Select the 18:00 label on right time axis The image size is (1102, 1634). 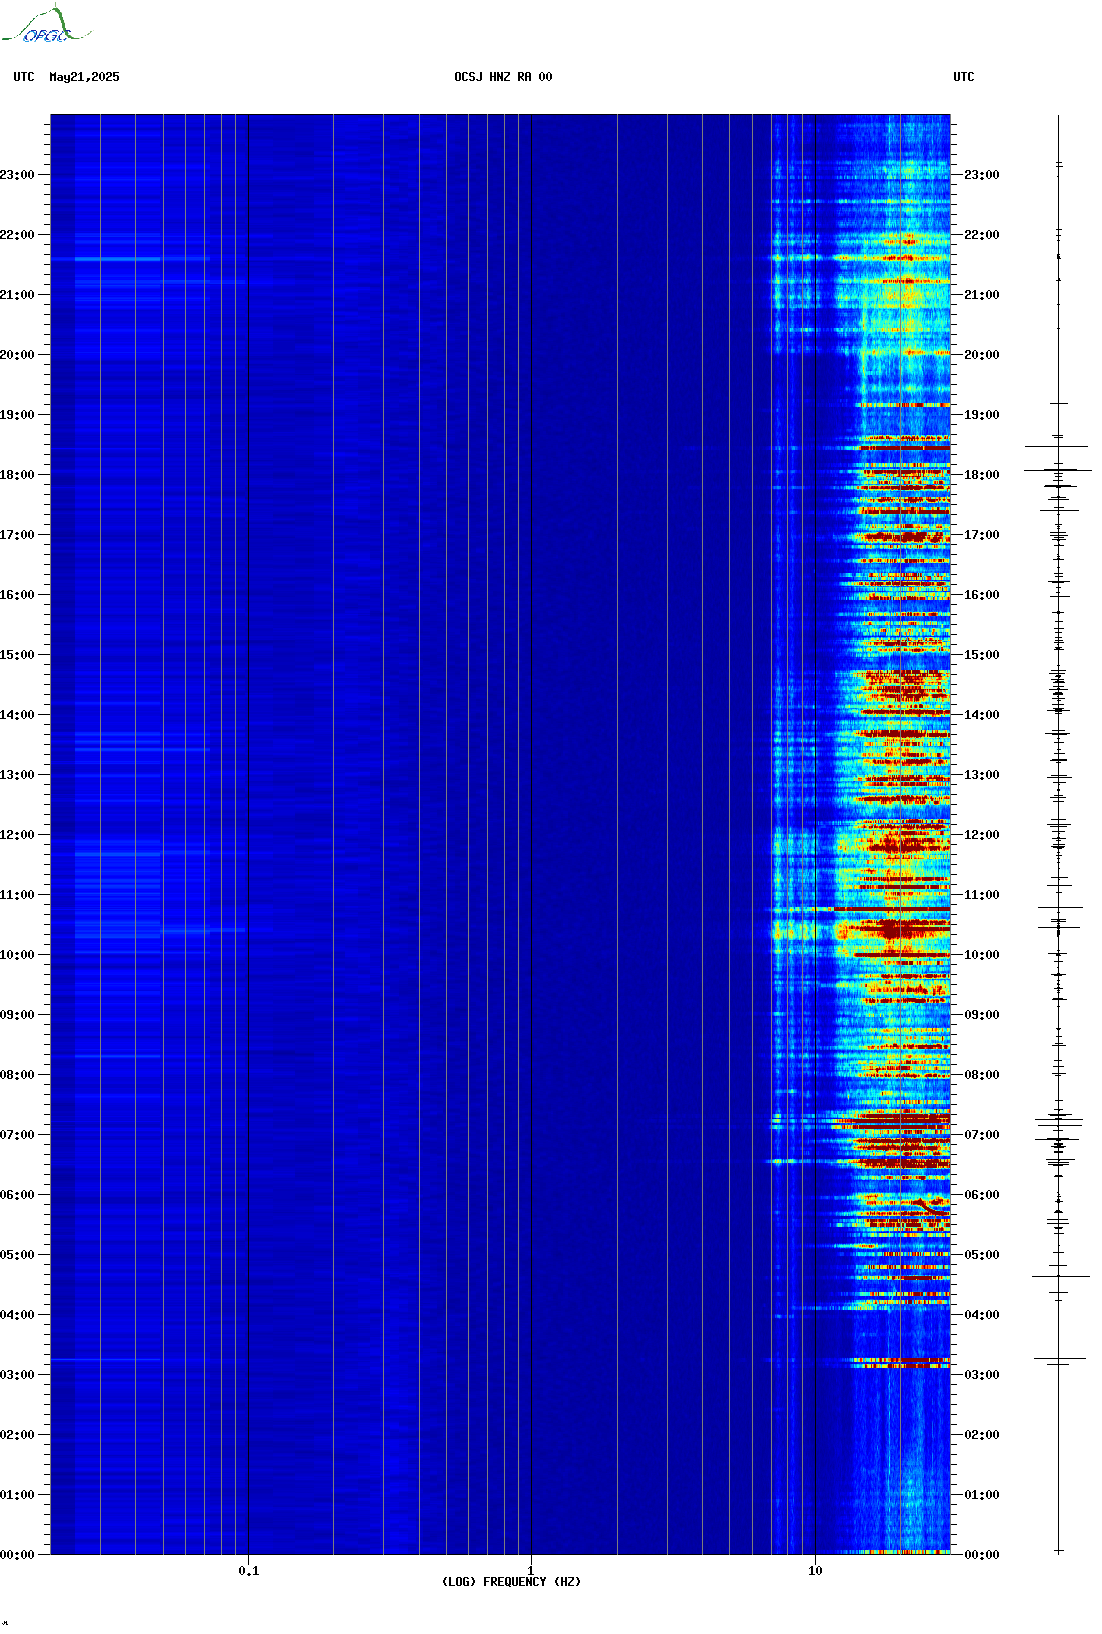point(982,475)
